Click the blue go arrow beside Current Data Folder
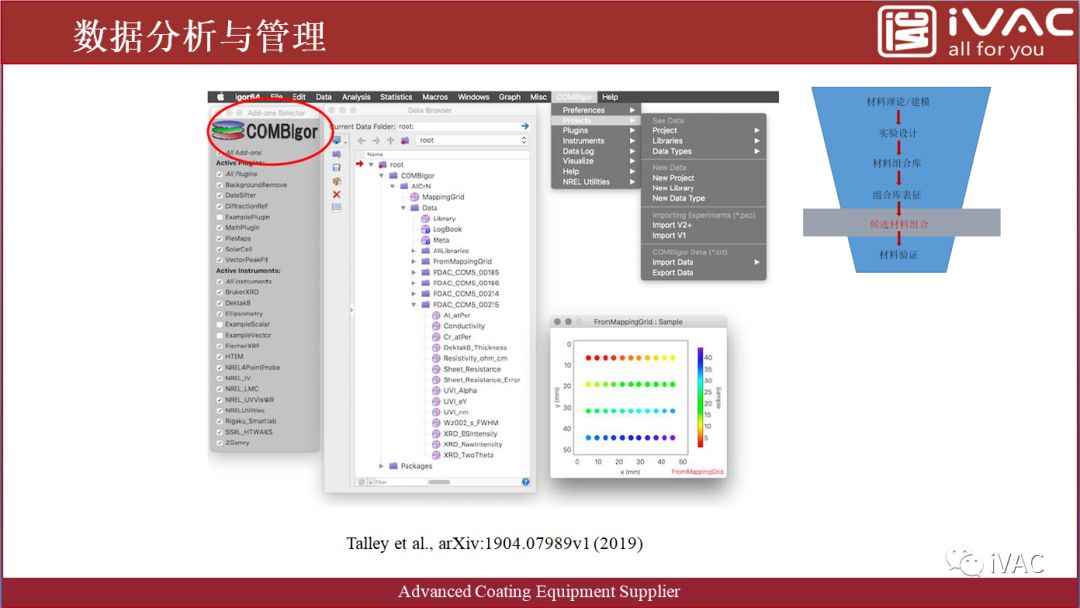1080x608 pixels. point(525,126)
